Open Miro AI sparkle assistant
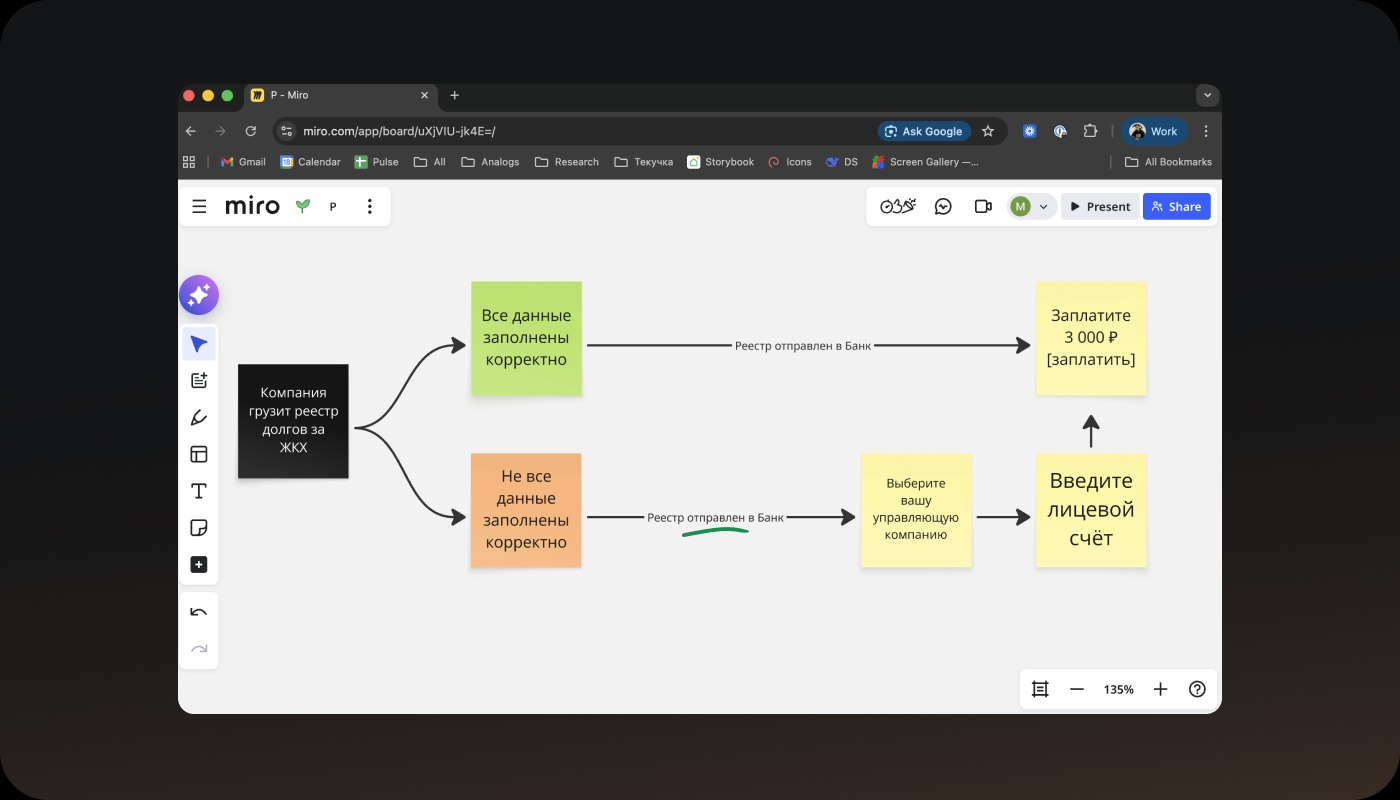 point(199,295)
